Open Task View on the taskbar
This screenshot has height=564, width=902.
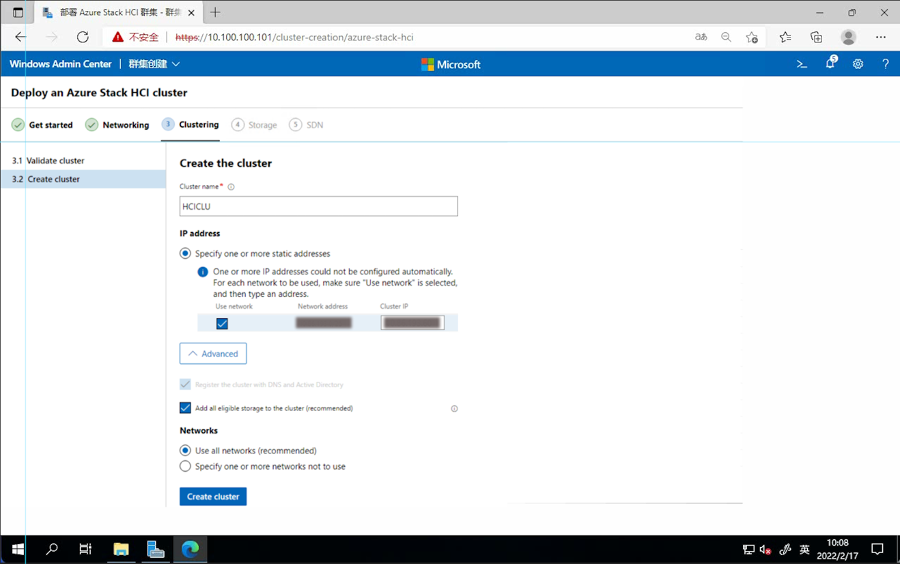[x=85, y=549]
